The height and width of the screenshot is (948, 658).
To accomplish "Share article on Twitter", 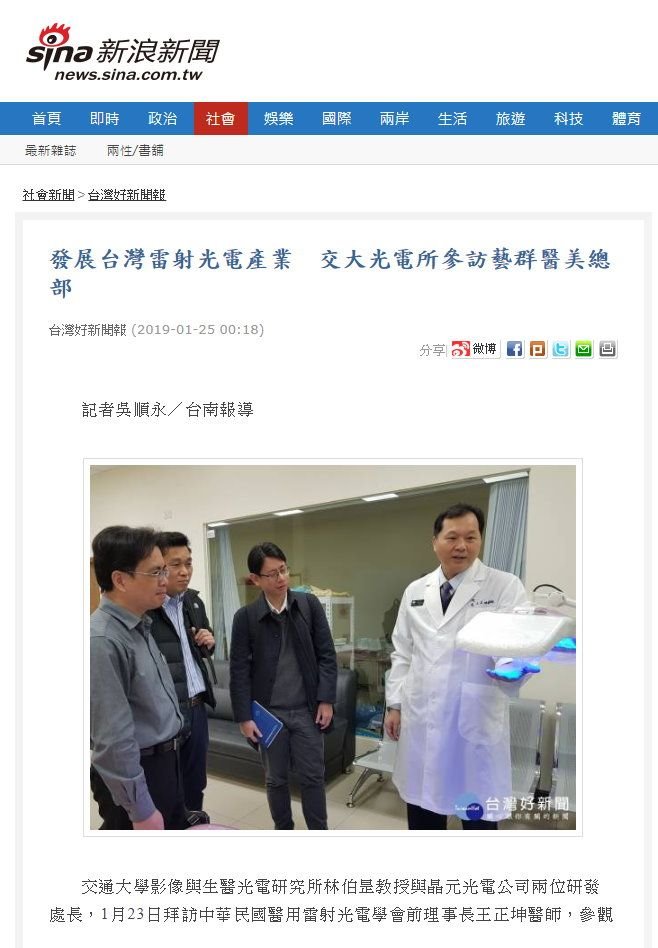I will (x=561, y=349).
